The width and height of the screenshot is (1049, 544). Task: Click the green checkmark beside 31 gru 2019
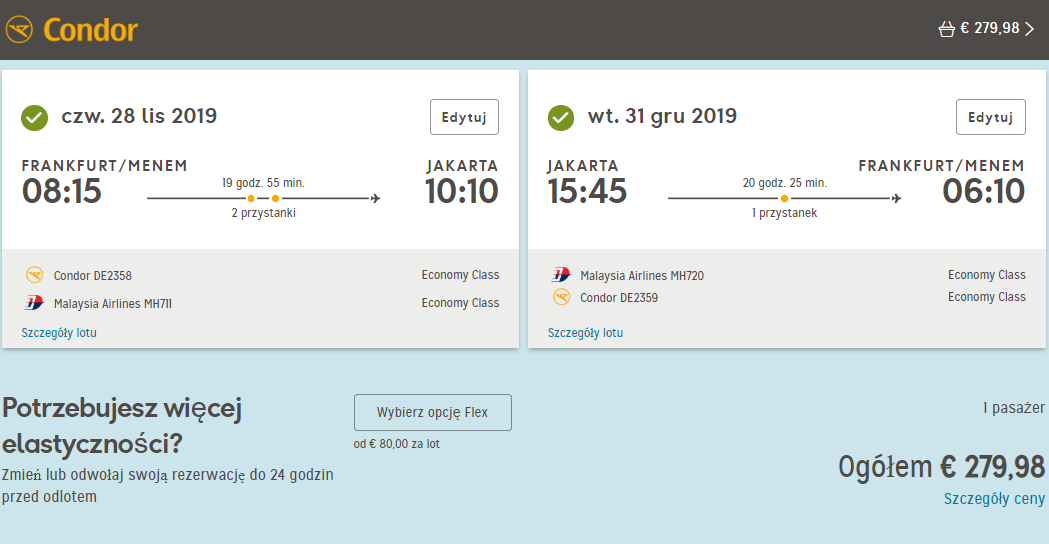(x=561, y=118)
